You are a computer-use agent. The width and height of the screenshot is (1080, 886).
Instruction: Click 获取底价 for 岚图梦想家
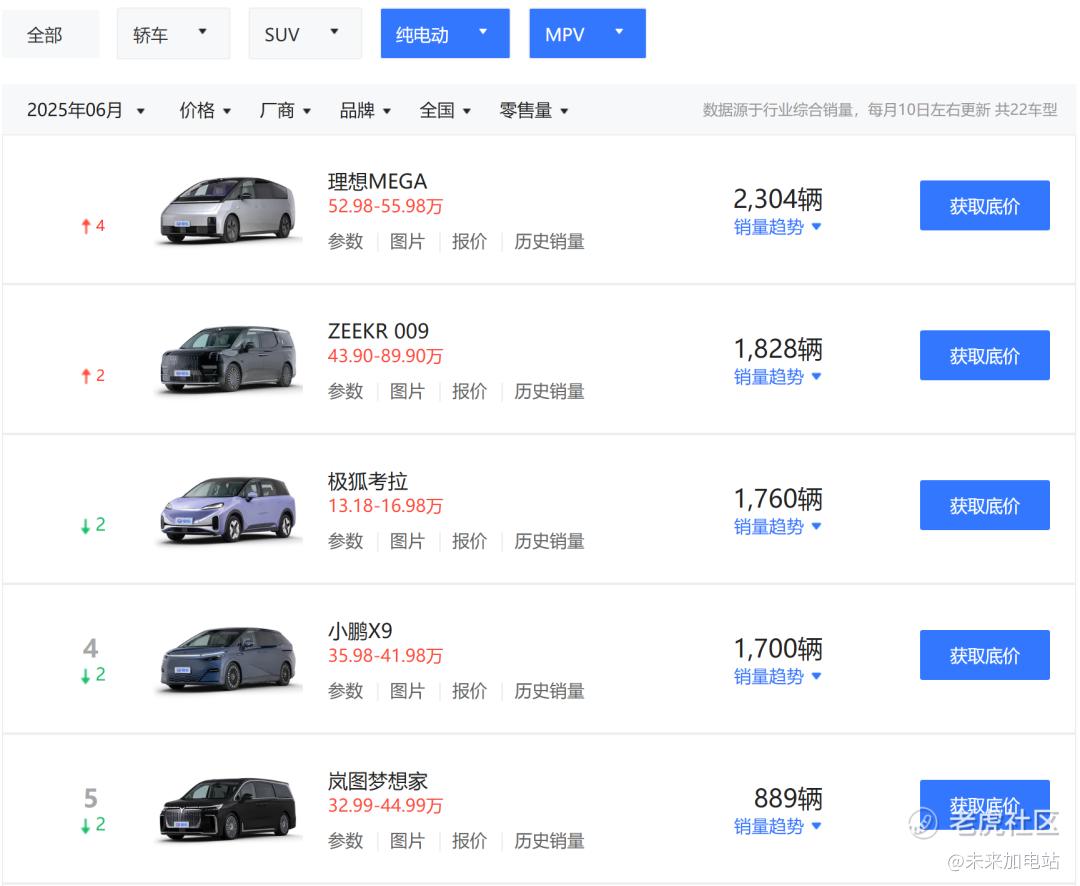point(984,805)
